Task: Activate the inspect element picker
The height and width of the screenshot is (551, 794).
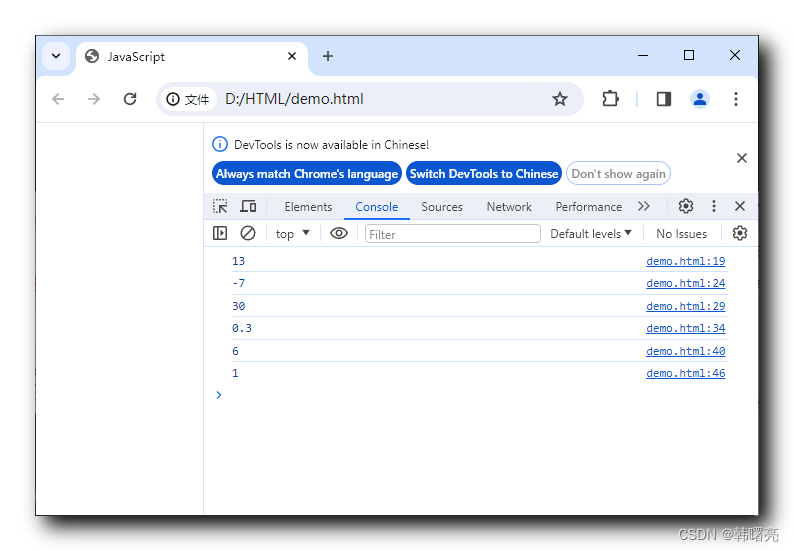Action: pyautogui.click(x=220, y=206)
